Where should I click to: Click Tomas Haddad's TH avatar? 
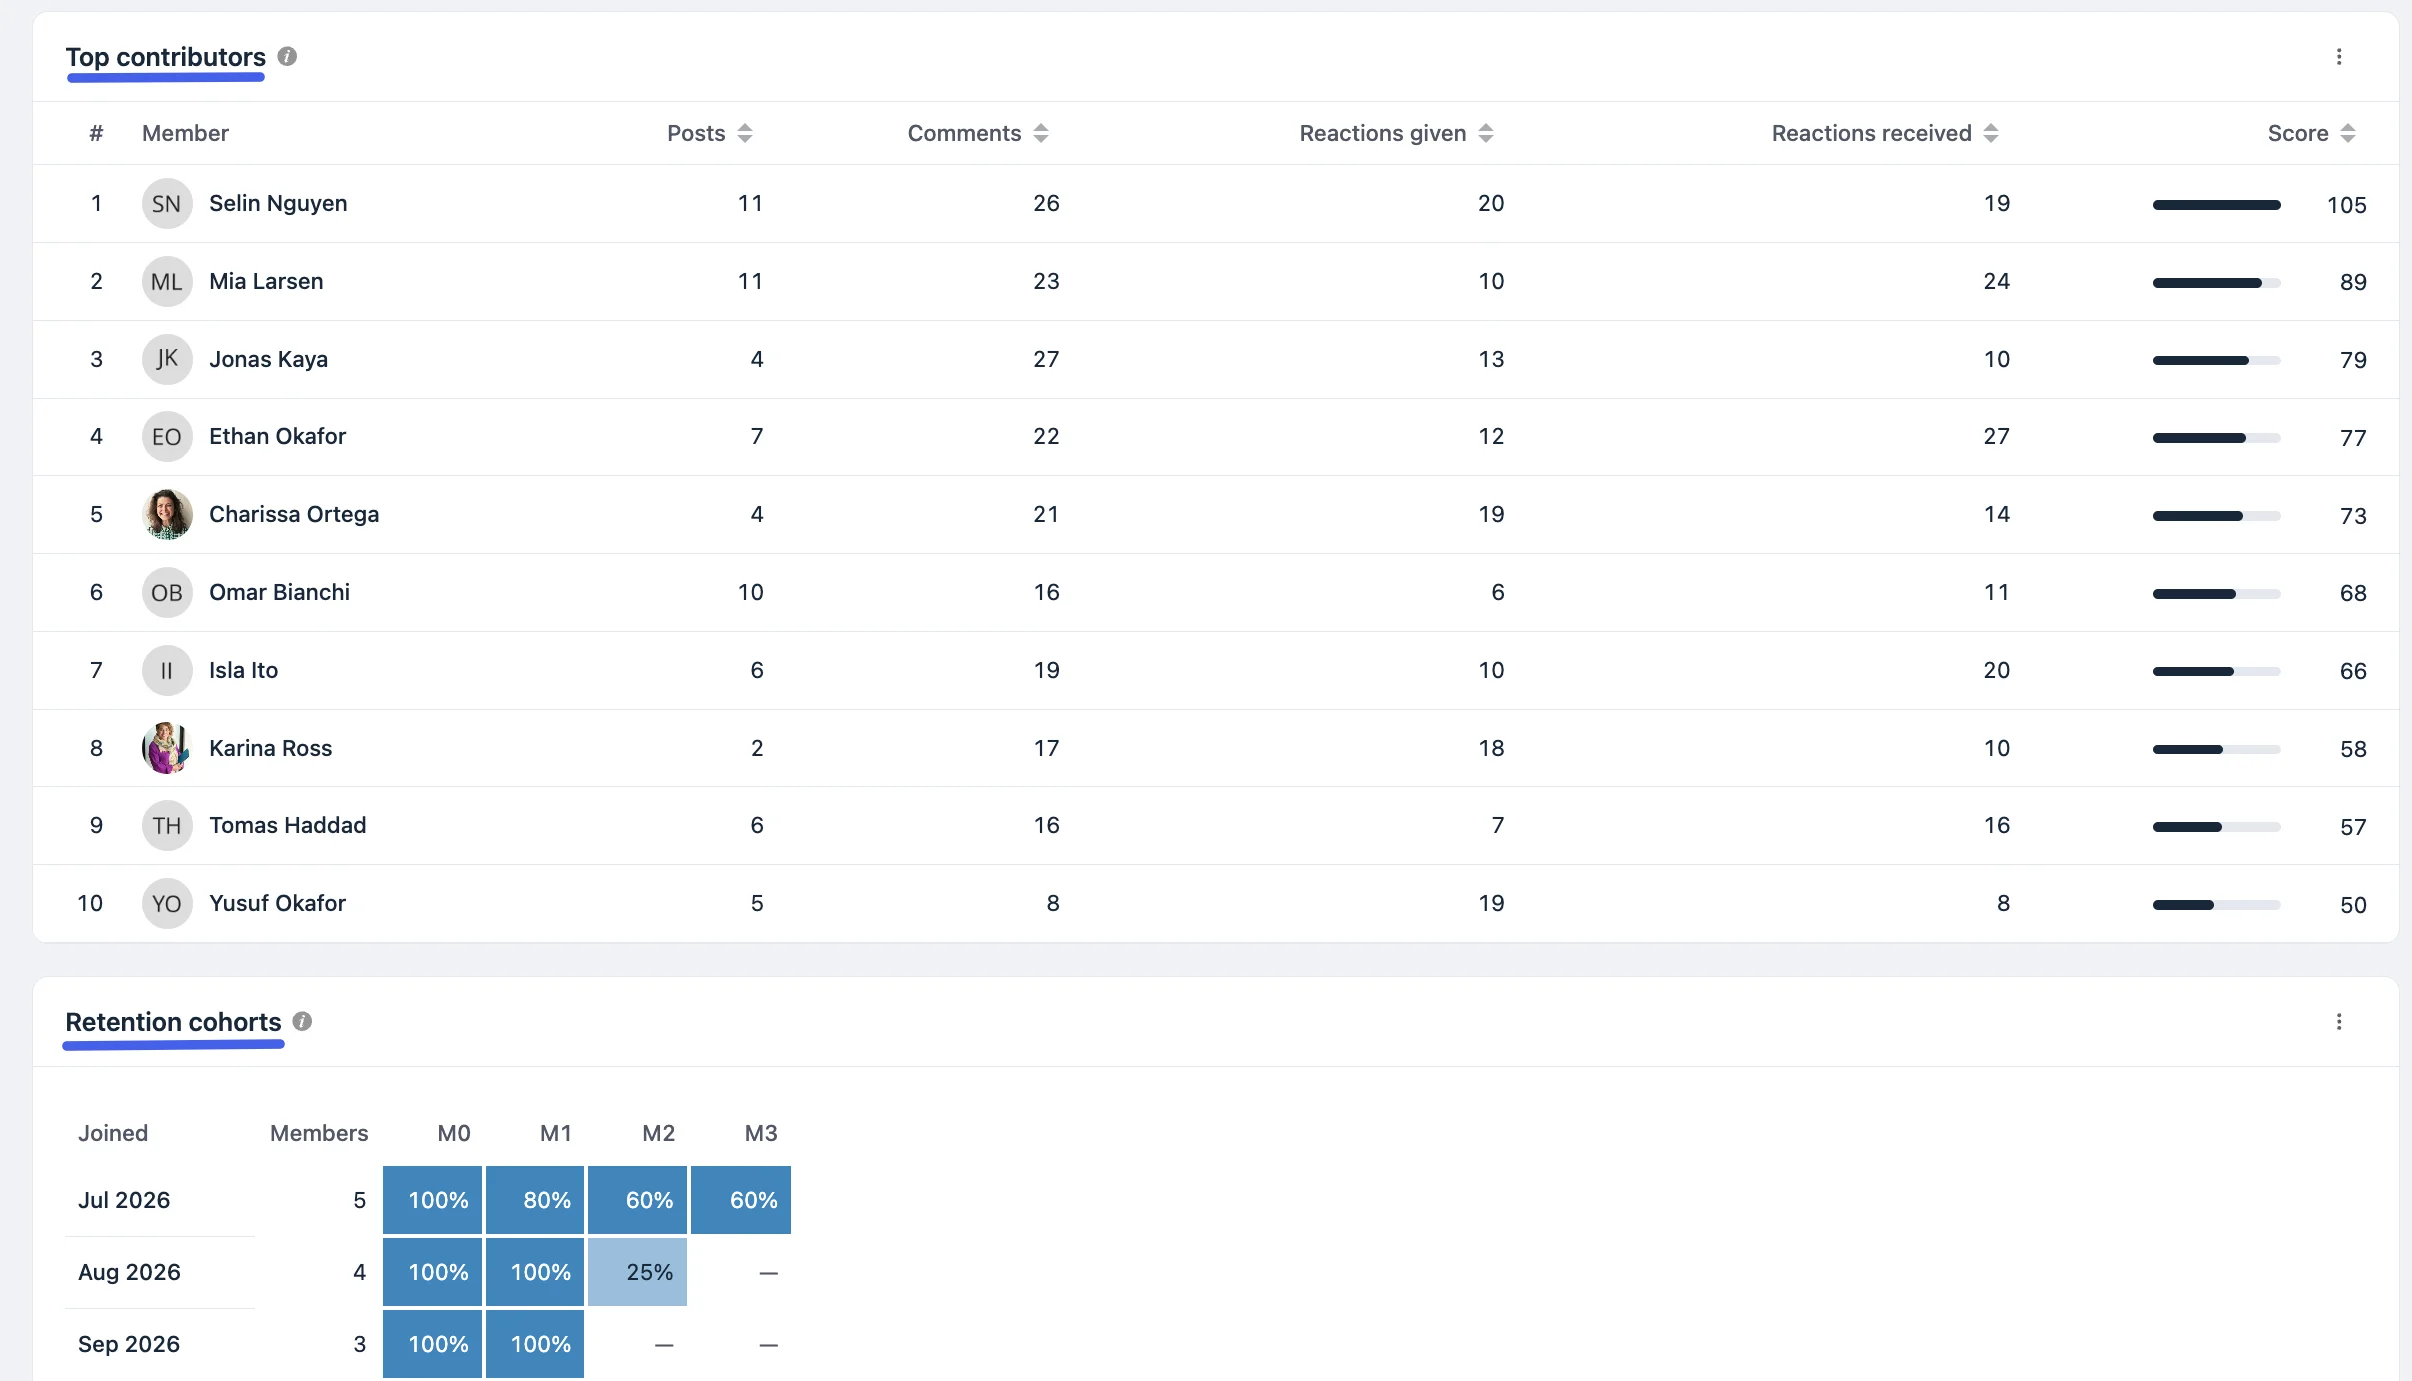tap(167, 826)
